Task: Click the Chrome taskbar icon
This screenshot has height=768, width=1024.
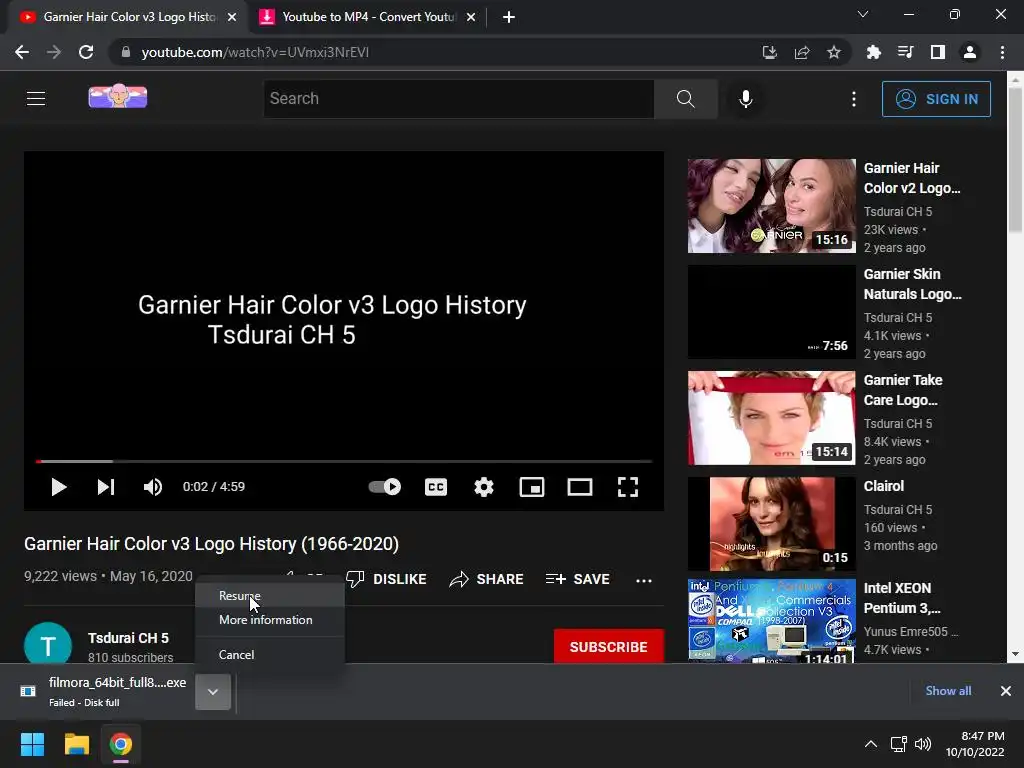Action: 121,744
